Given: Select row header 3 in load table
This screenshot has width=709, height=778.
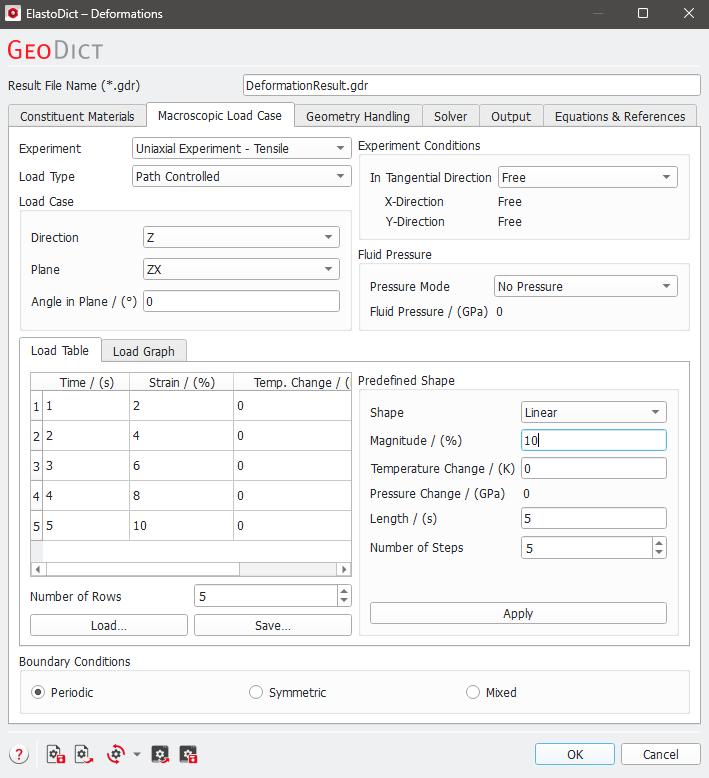Looking at the screenshot, I should (x=36, y=466).
